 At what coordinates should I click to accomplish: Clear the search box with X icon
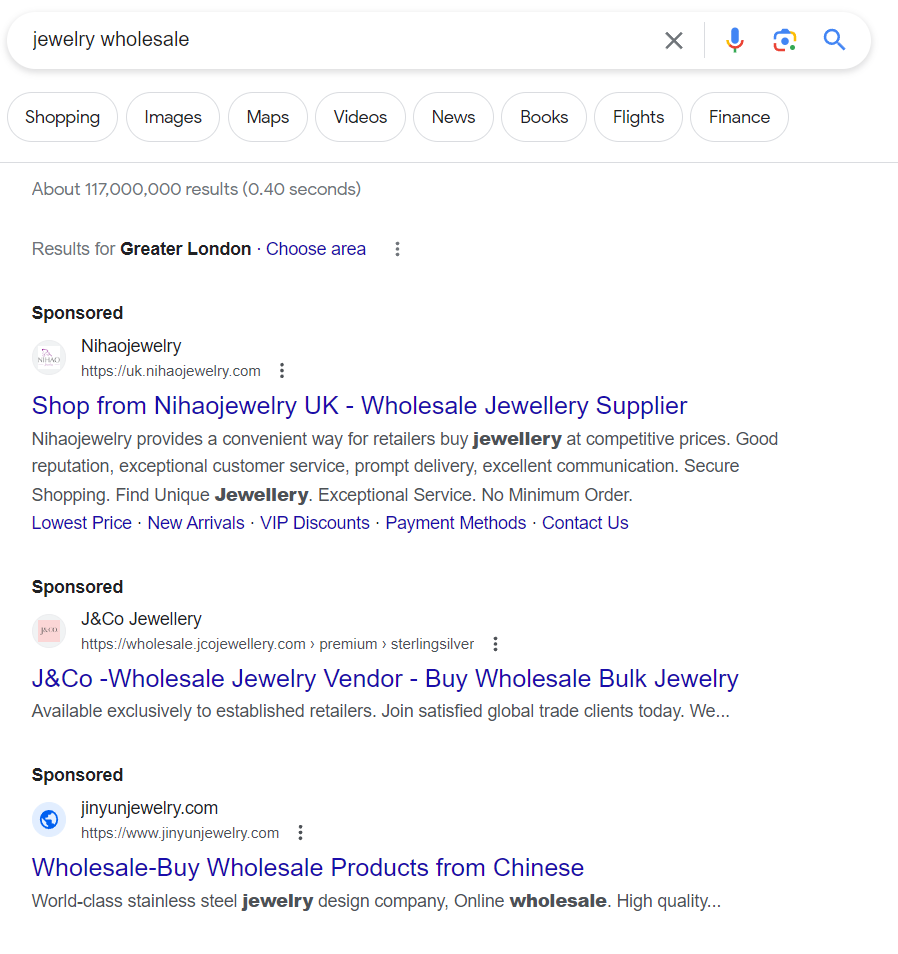coord(674,40)
